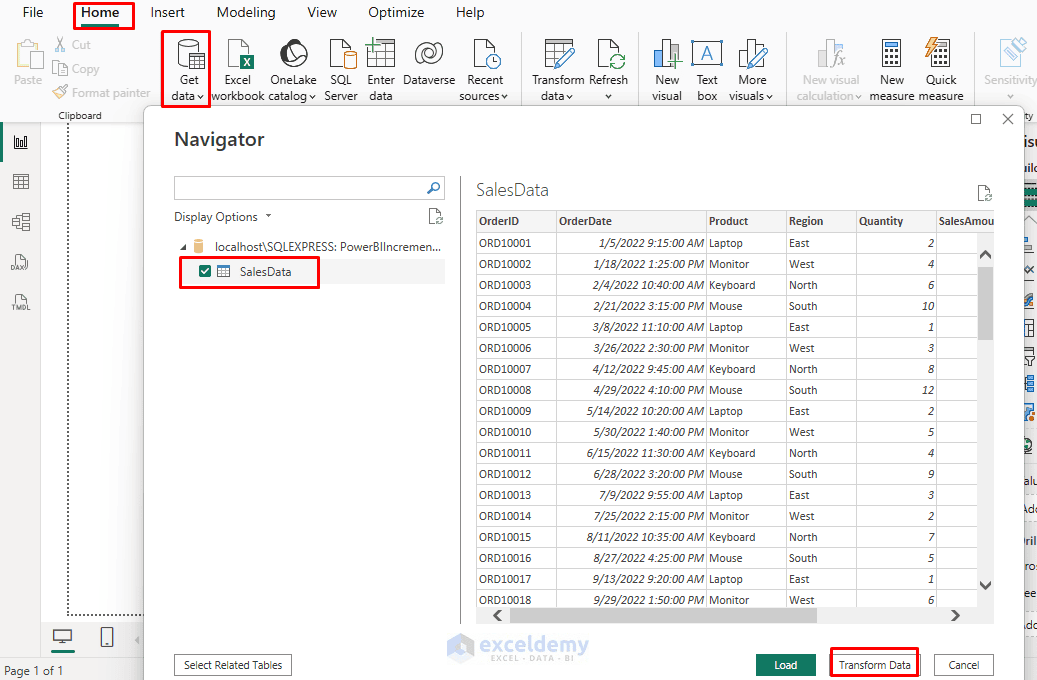Click refresh icon beside Display Options
The image size is (1037, 680).
pos(435,216)
